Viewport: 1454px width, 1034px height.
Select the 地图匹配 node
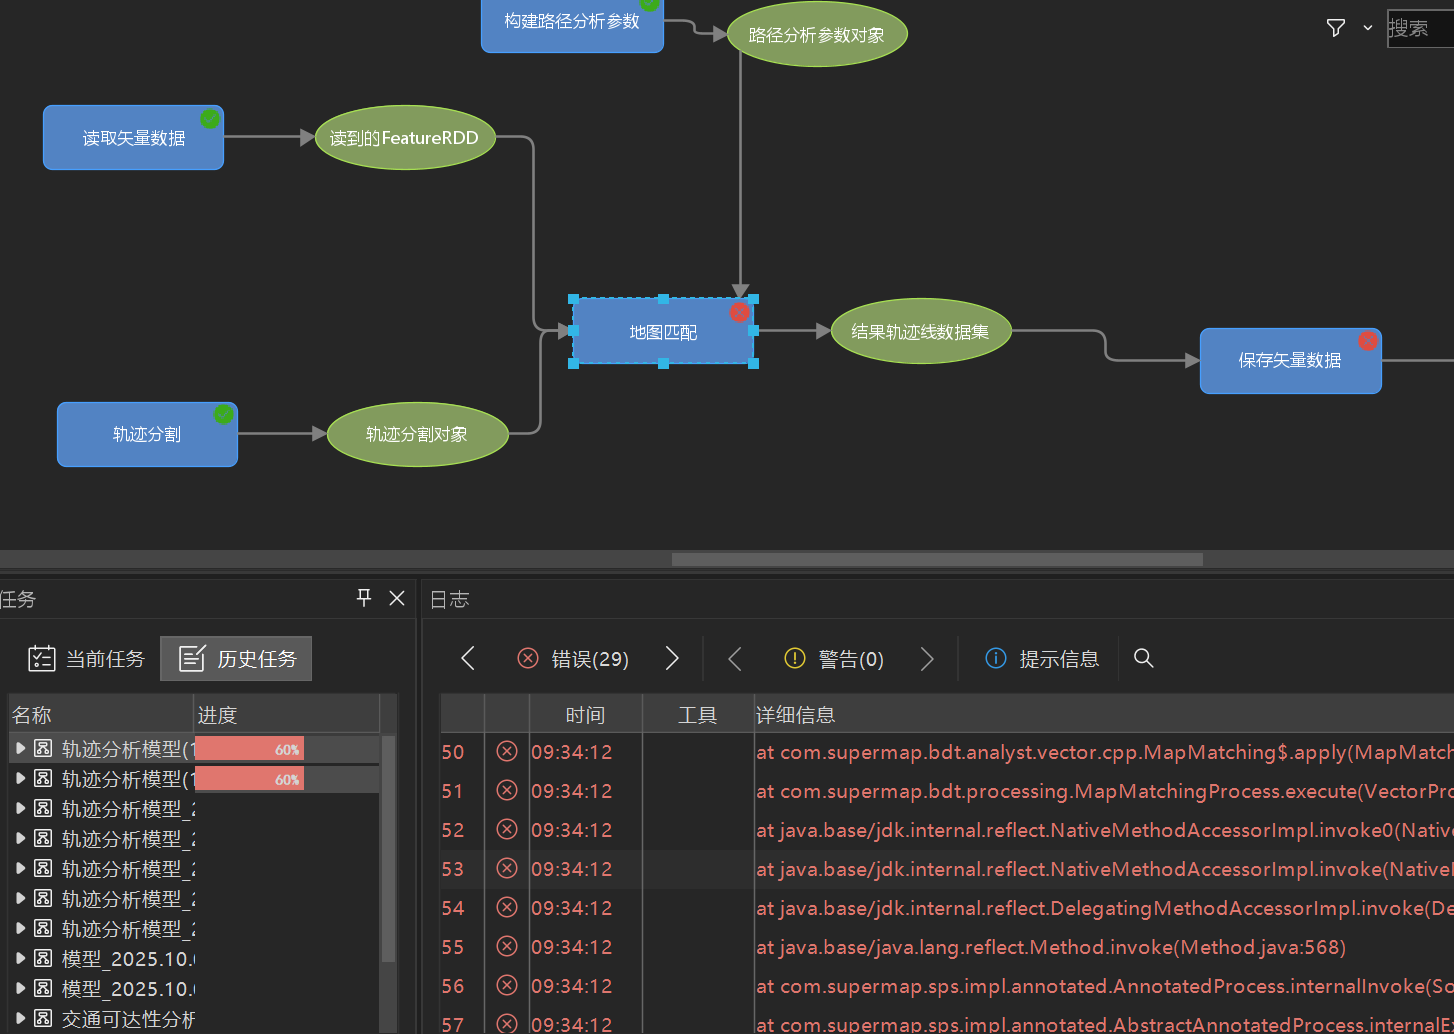pyautogui.click(x=663, y=332)
